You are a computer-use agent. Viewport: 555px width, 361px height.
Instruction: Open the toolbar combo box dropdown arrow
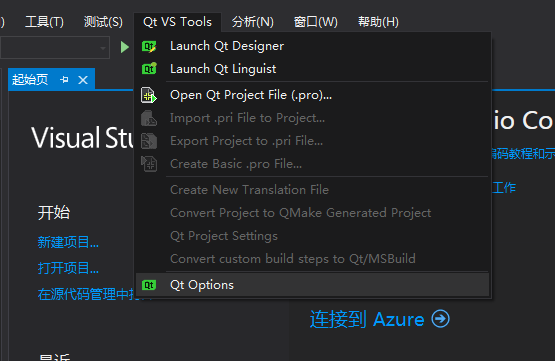pos(103,48)
